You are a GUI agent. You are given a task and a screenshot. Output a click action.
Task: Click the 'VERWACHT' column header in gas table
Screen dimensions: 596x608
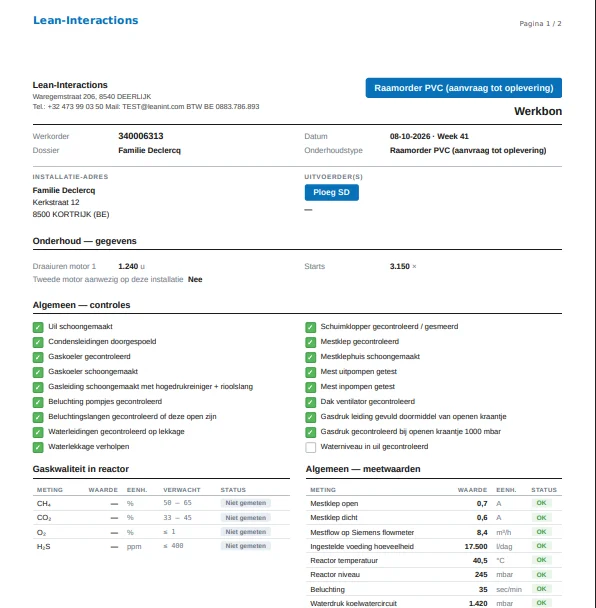tap(182, 490)
